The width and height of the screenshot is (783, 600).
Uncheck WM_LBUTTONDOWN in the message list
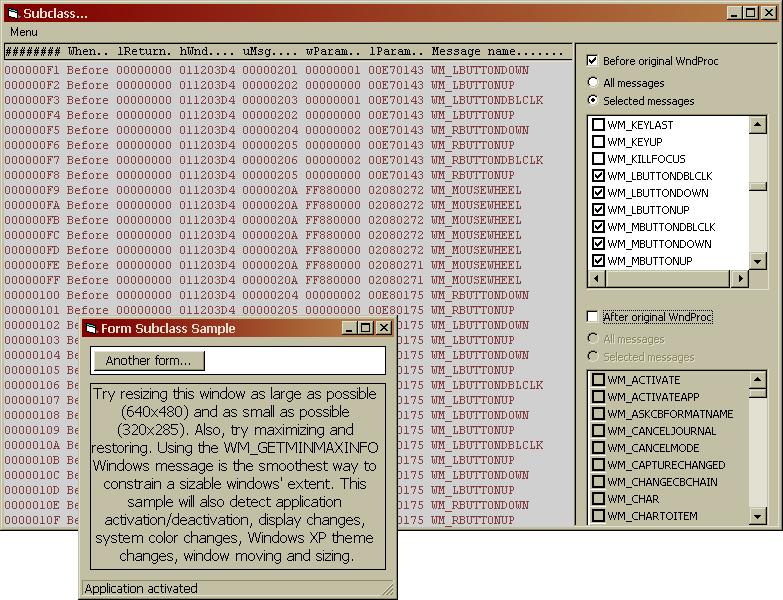click(599, 193)
